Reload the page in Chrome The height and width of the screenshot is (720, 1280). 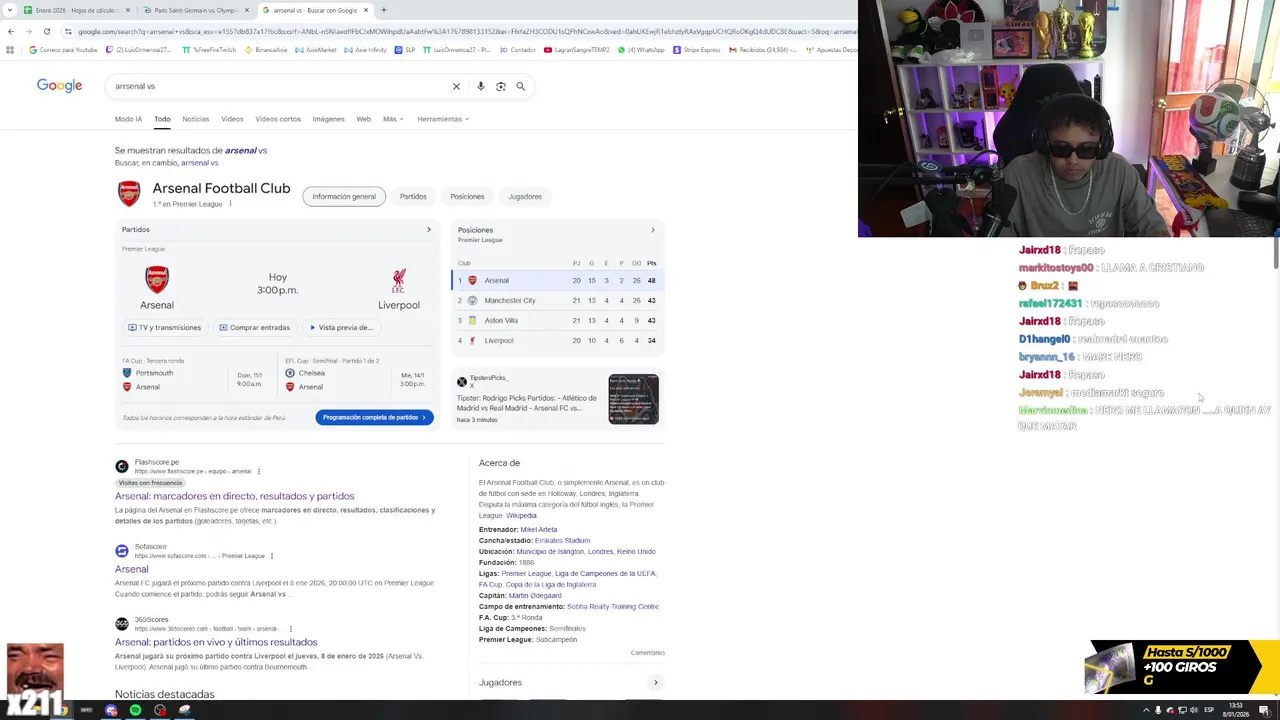[46, 31]
